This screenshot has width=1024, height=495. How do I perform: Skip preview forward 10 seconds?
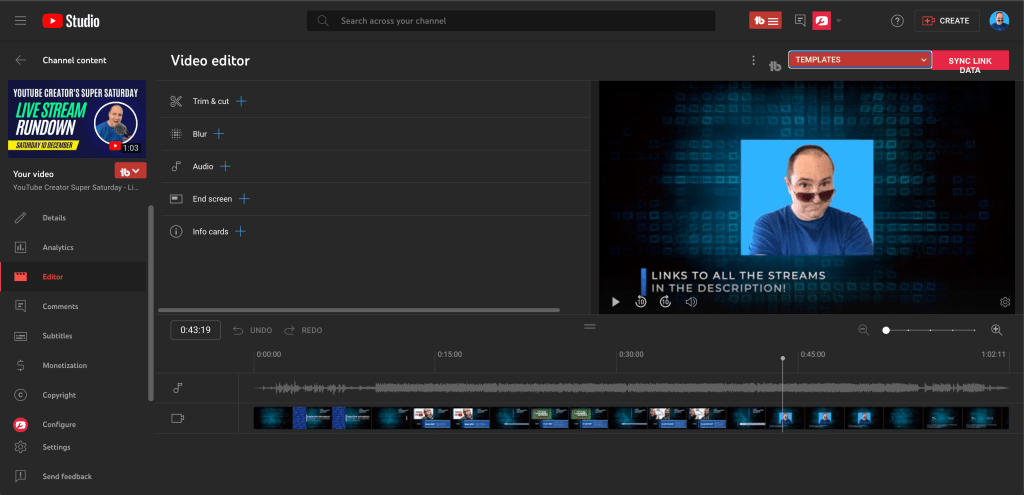point(665,302)
